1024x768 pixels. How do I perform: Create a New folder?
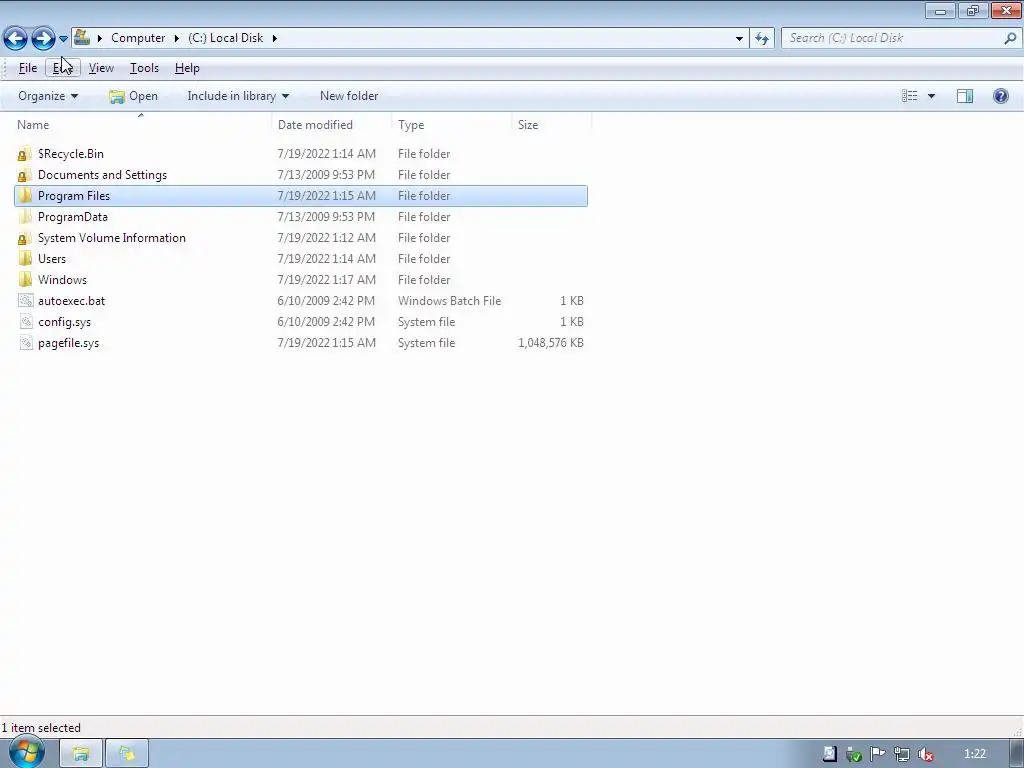(x=349, y=96)
